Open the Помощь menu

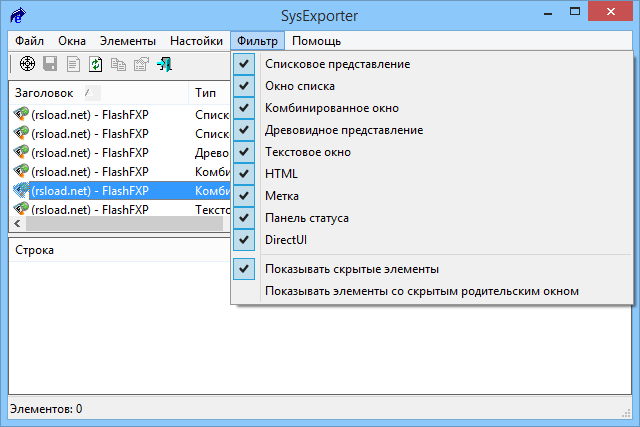pyautogui.click(x=317, y=41)
